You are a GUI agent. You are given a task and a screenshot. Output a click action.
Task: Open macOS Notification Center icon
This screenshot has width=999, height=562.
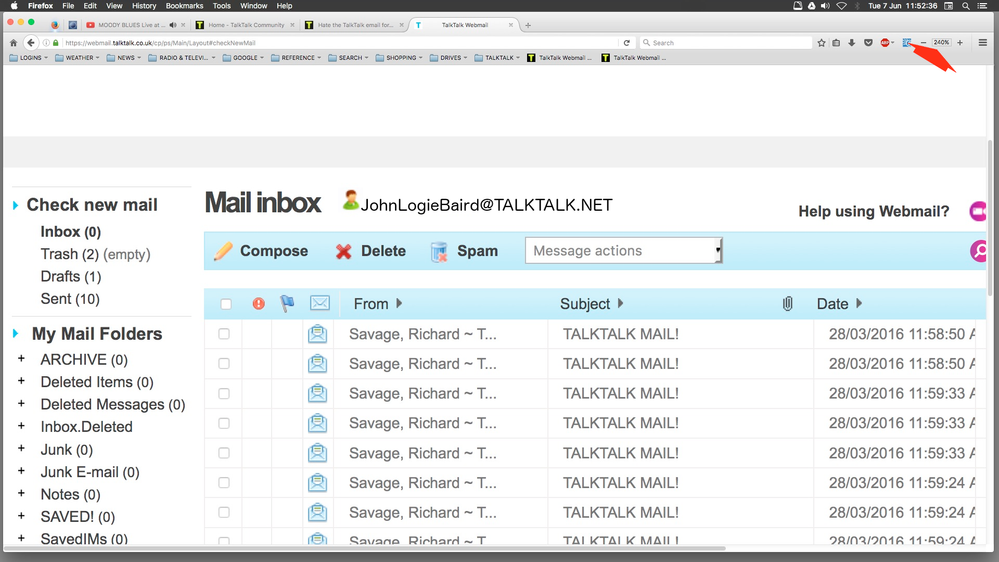coord(982,6)
